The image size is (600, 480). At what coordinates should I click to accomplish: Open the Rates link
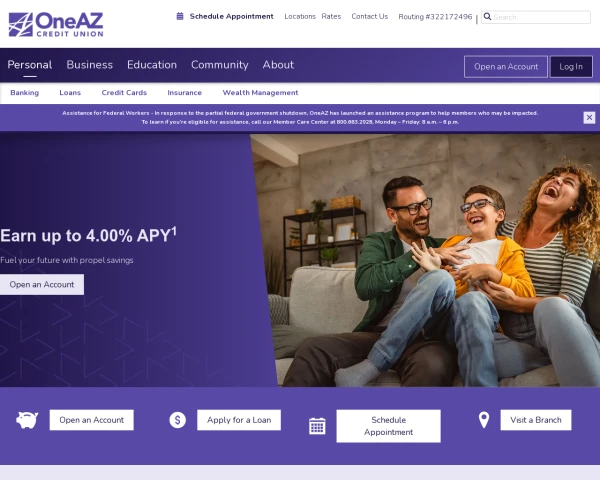click(331, 16)
